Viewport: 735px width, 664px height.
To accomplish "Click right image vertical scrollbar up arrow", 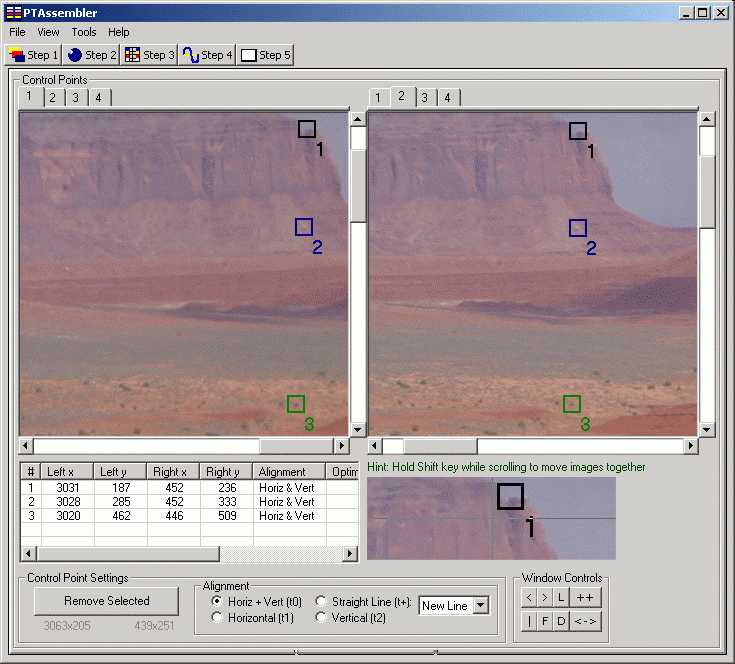I will pyautogui.click(x=707, y=119).
